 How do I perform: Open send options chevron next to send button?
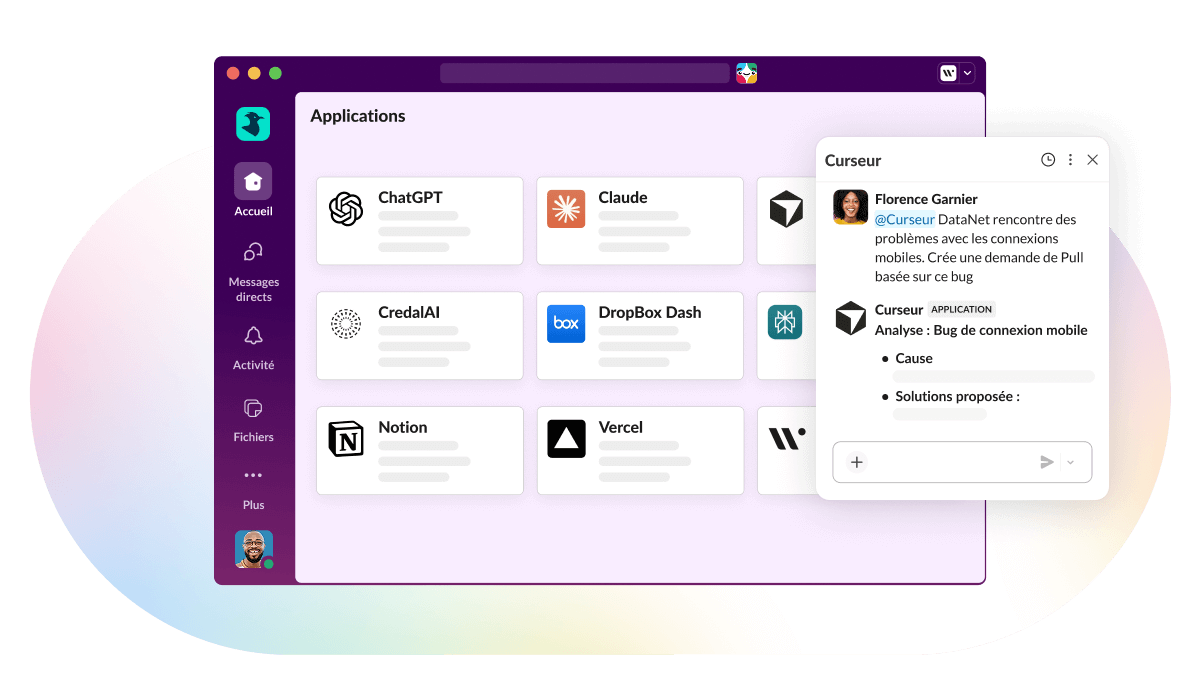click(1070, 462)
